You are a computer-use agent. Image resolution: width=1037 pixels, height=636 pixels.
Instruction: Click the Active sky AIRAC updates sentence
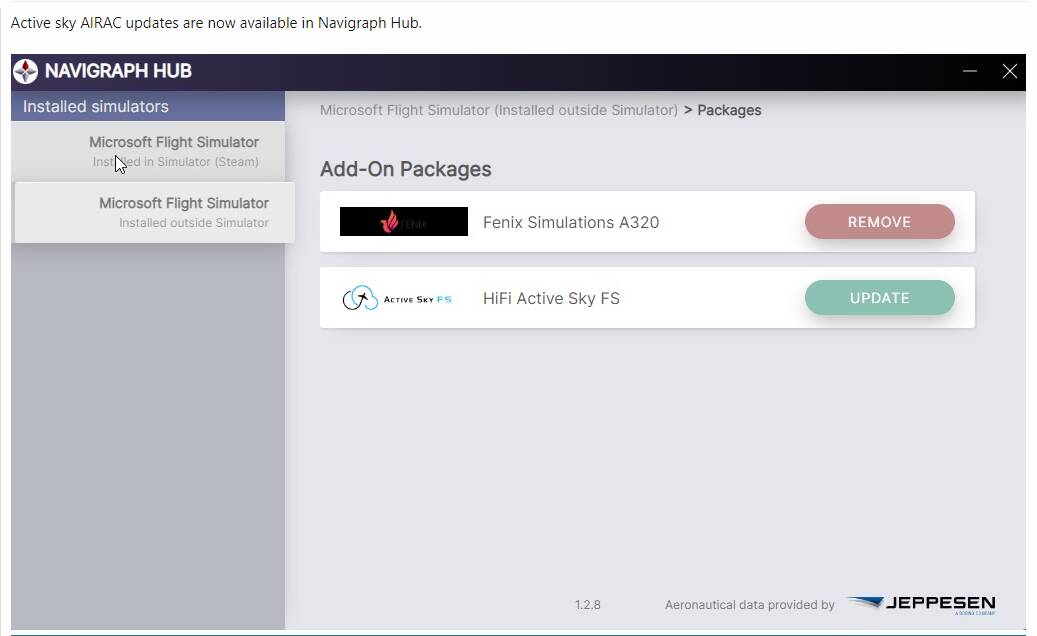click(216, 23)
